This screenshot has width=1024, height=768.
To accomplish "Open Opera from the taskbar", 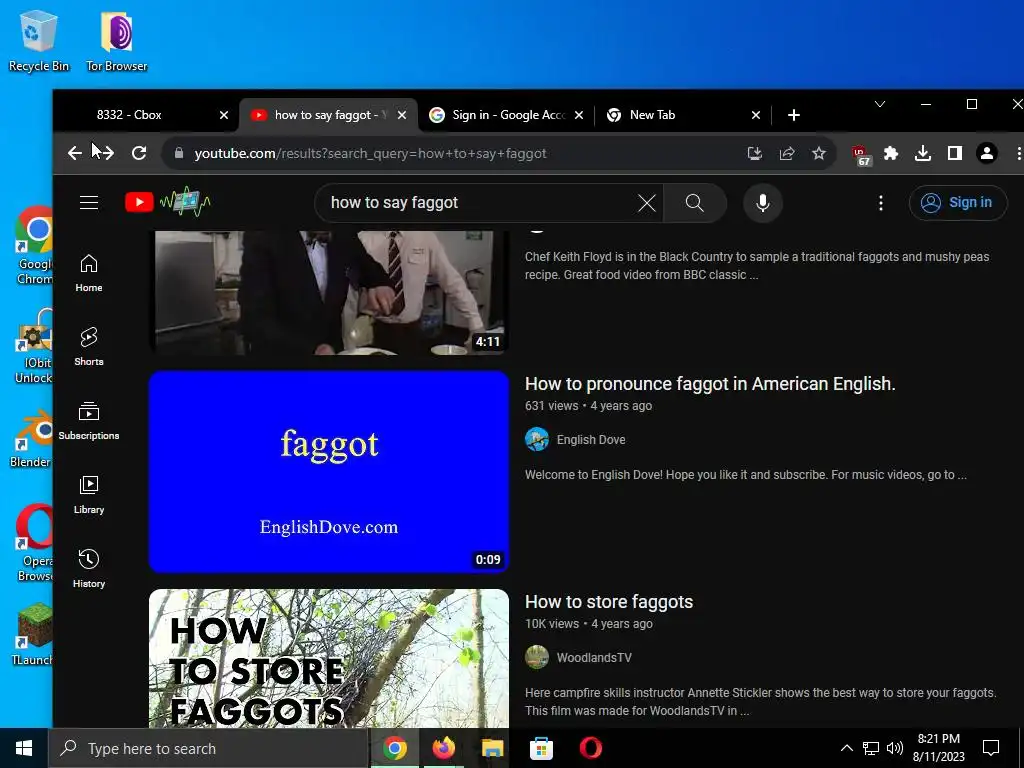I will click(x=590, y=748).
